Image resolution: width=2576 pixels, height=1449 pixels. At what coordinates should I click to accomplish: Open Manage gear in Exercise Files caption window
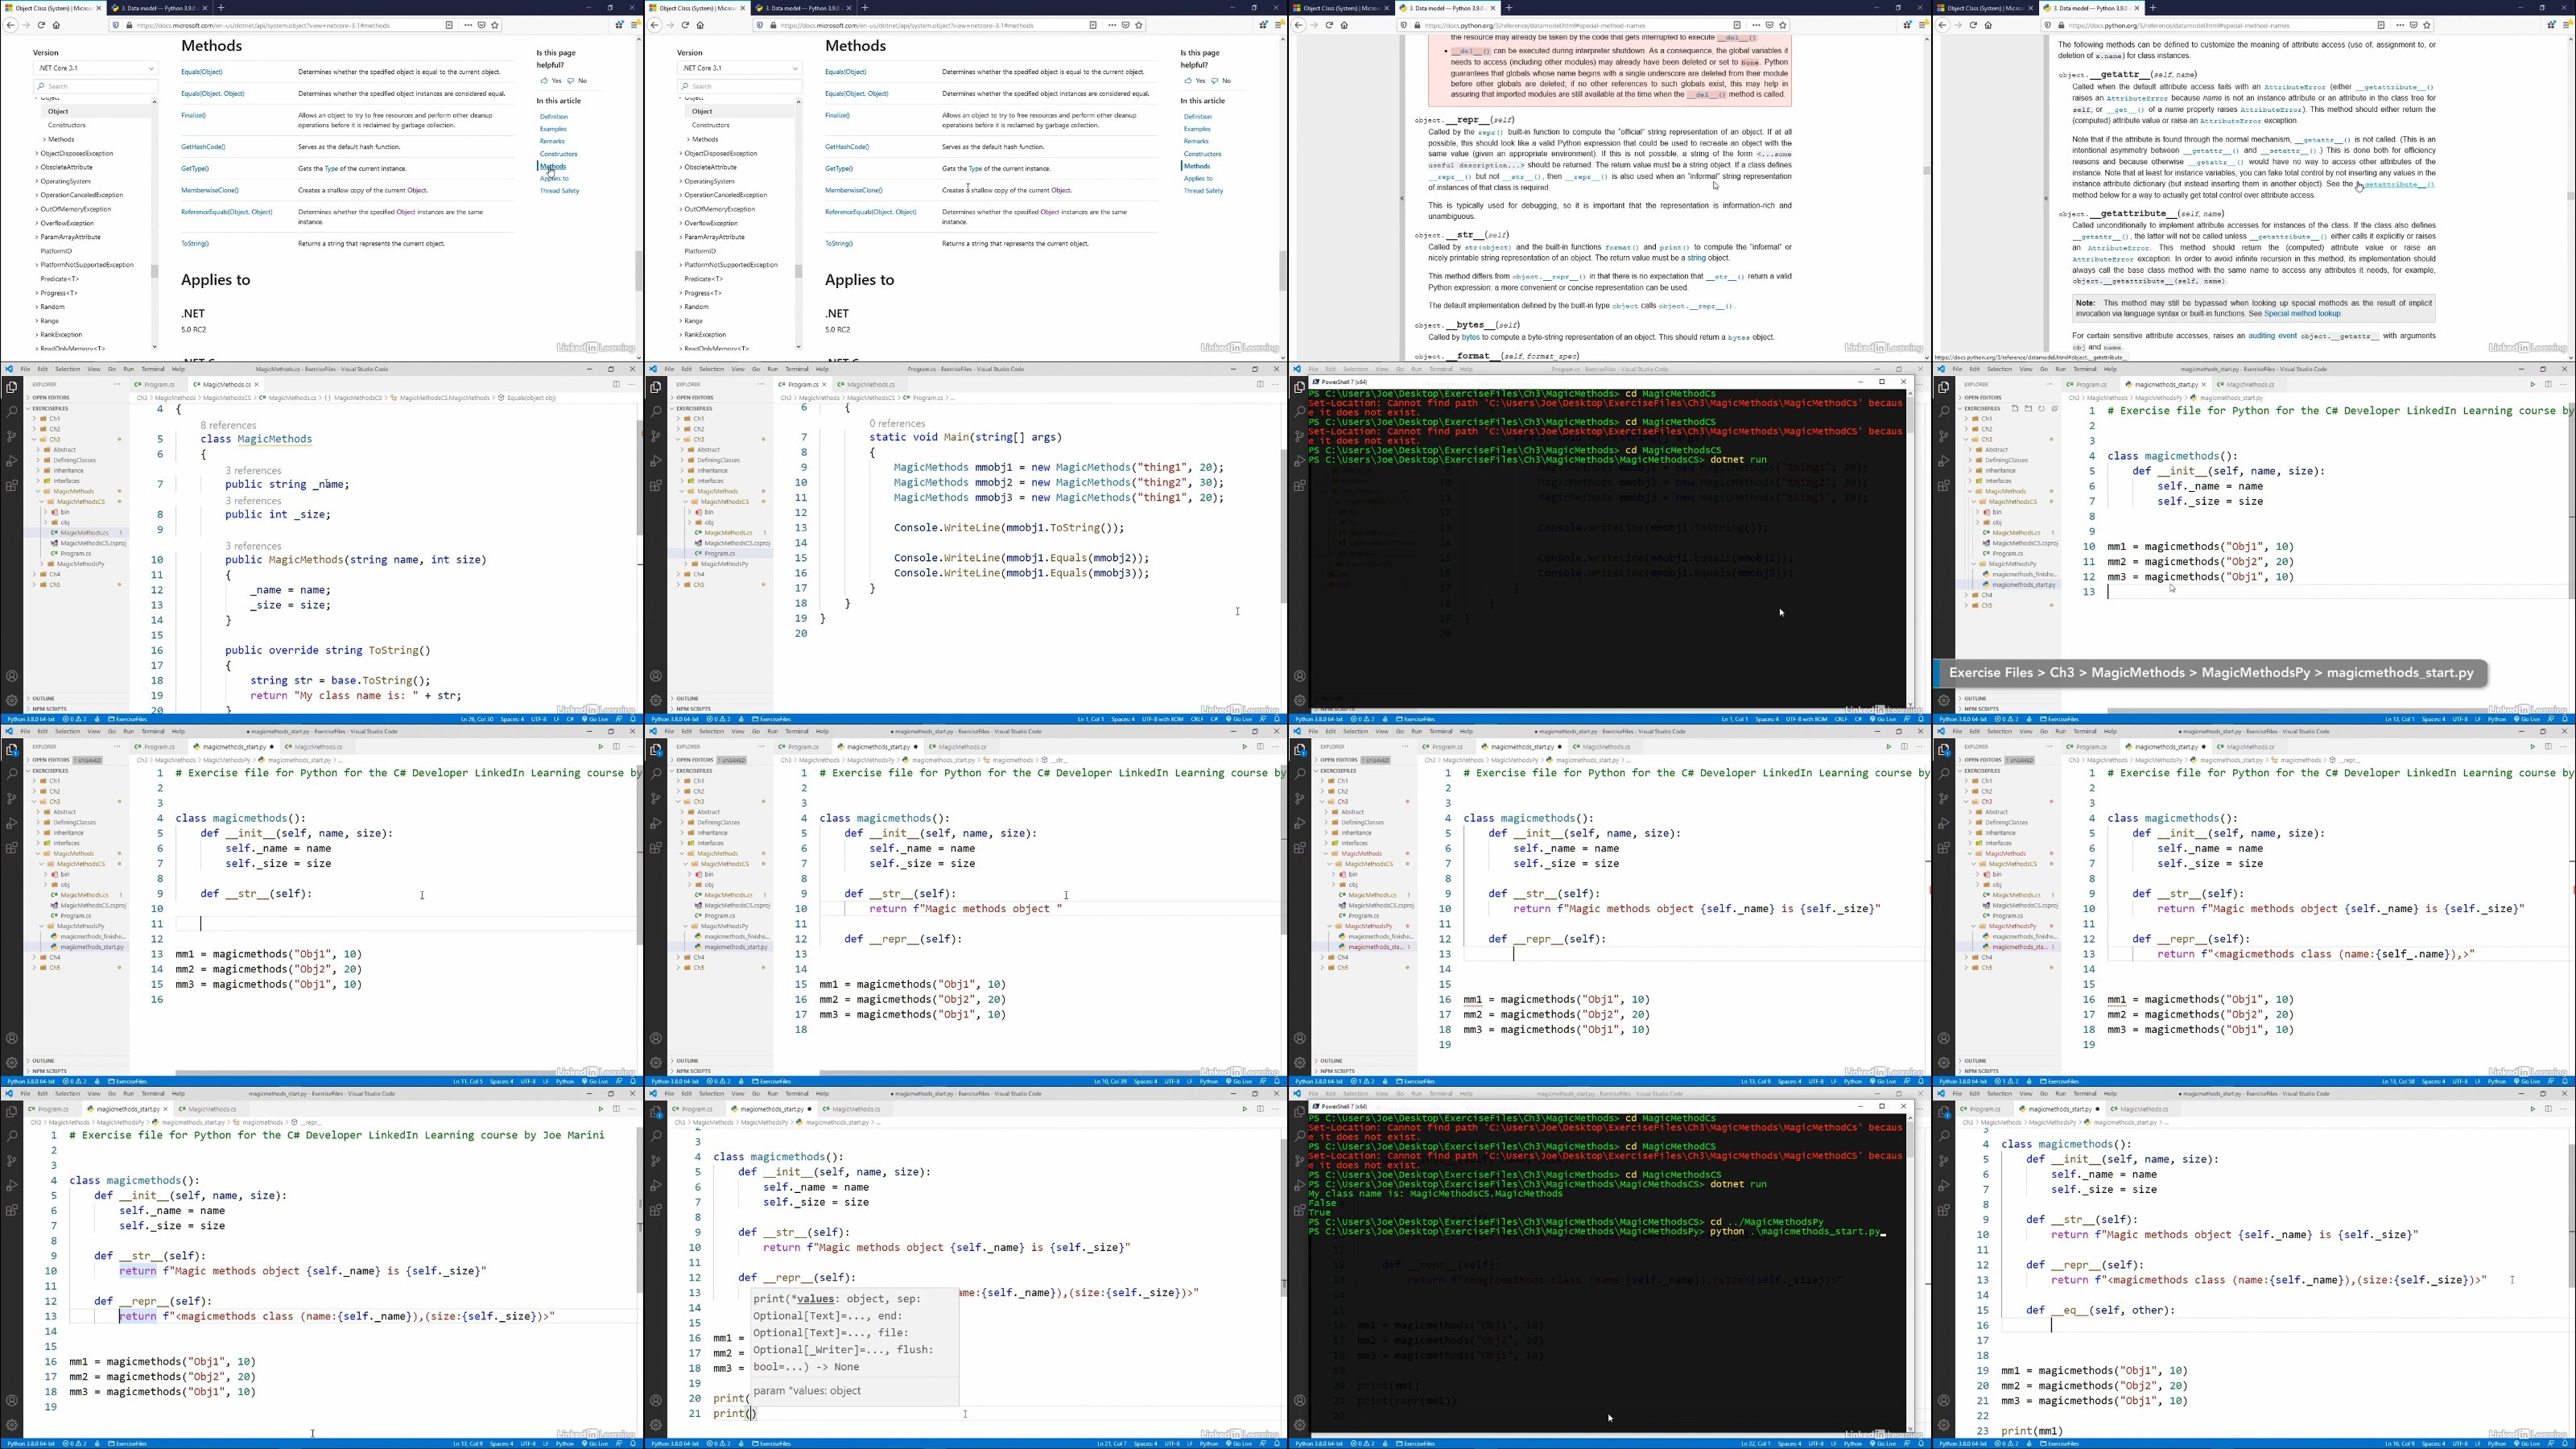pyautogui.click(x=1943, y=700)
